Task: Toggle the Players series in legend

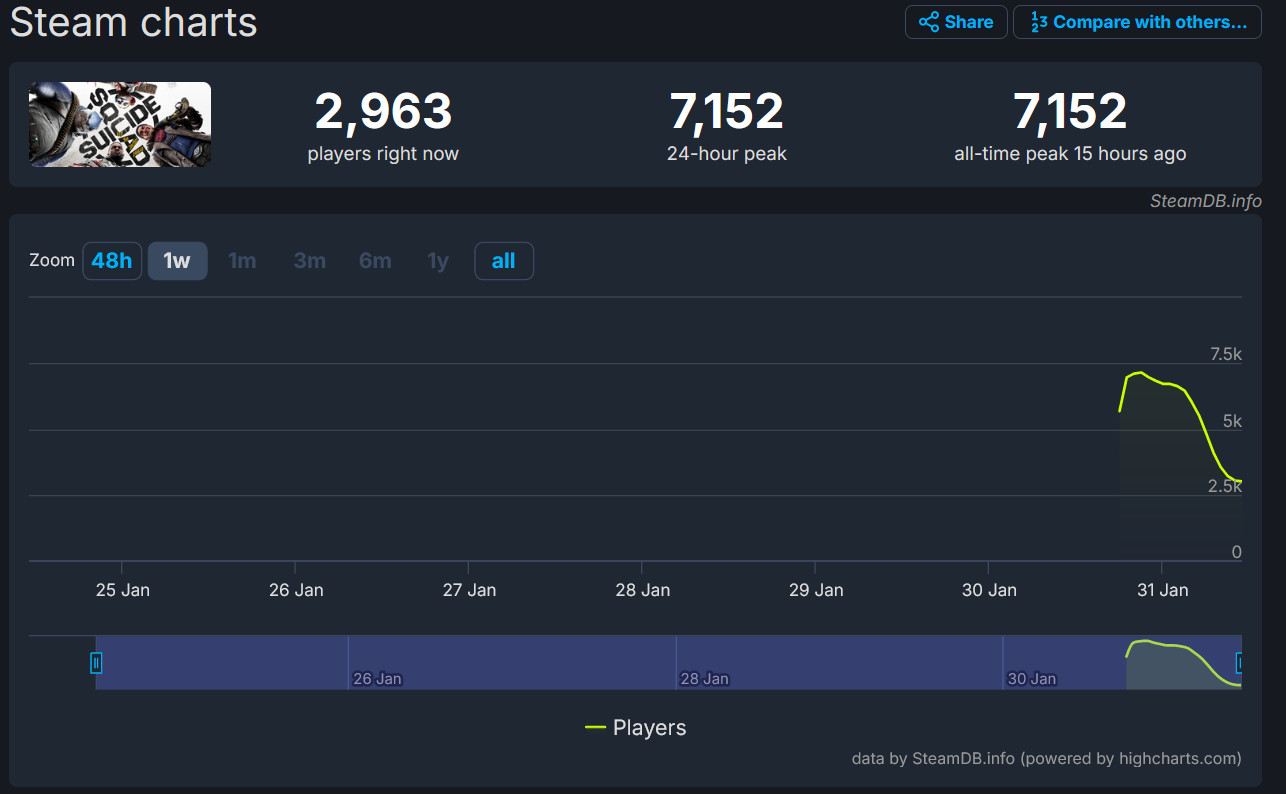Action: [x=636, y=727]
